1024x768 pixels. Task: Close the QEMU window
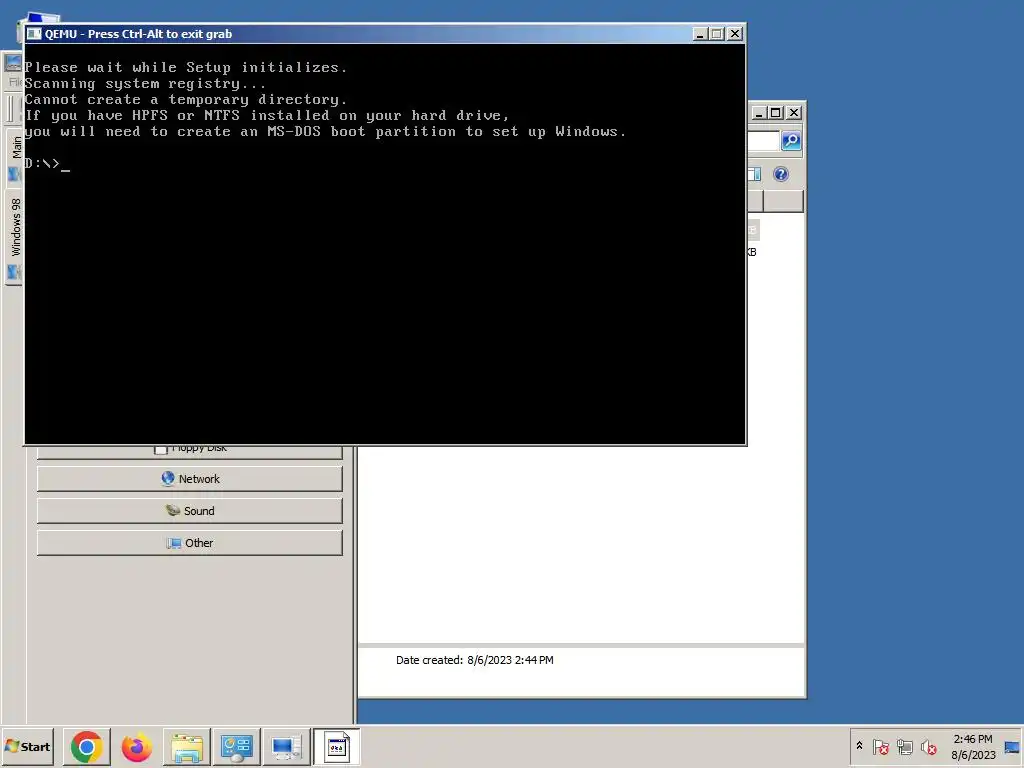[x=735, y=34]
